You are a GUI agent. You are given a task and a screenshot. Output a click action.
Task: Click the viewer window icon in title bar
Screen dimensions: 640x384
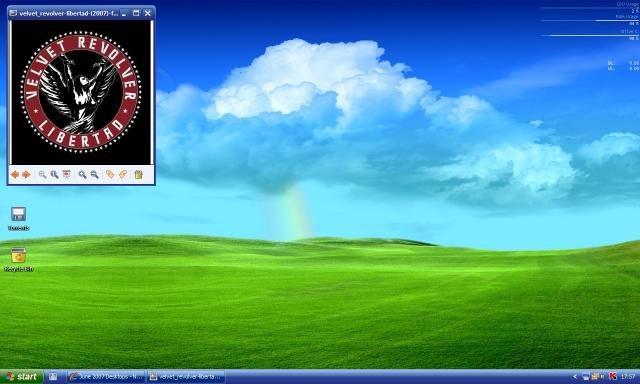pyautogui.click(x=13, y=13)
